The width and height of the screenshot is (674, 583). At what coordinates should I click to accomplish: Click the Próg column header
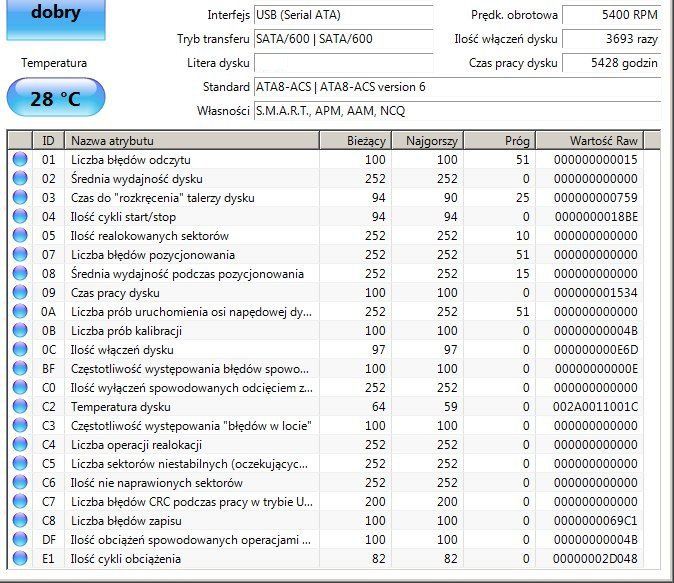[499, 141]
